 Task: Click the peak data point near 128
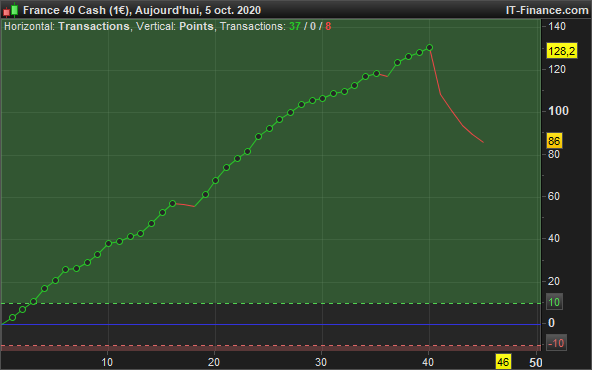pyautogui.click(x=429, y=48)
